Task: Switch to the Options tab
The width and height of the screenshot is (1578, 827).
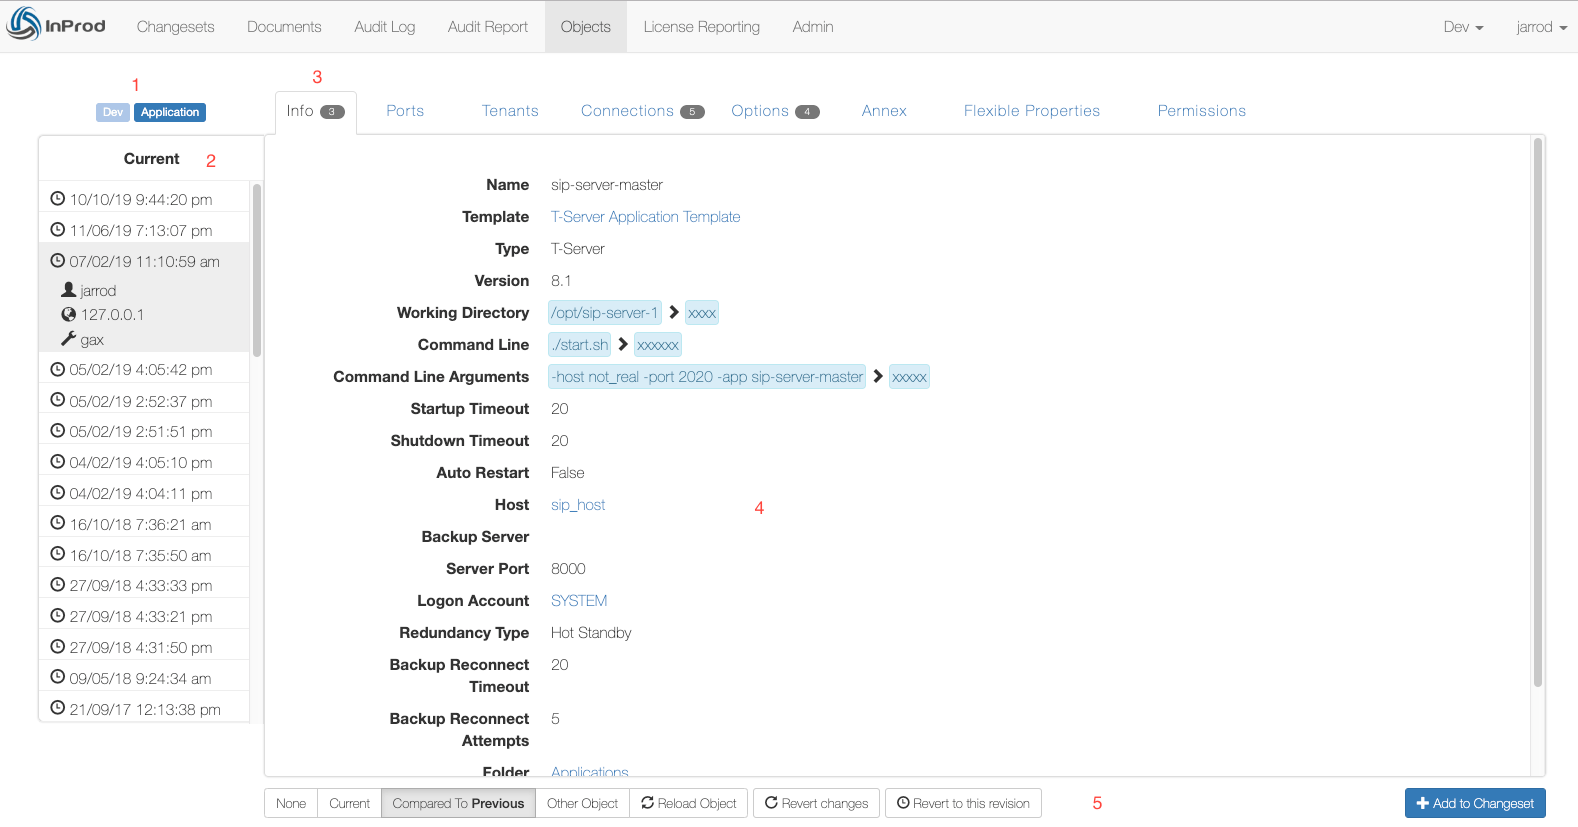Action: 775,111
